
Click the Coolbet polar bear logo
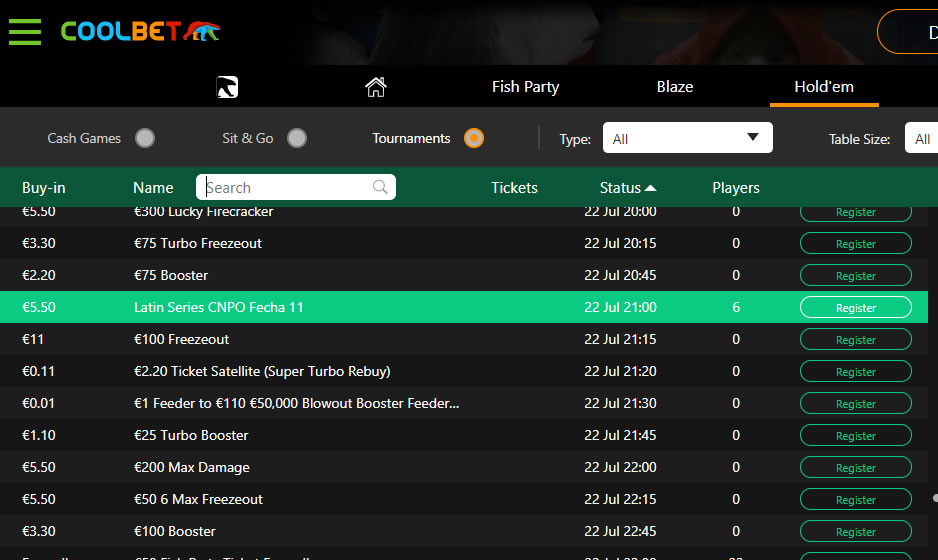tap(140, 31)
